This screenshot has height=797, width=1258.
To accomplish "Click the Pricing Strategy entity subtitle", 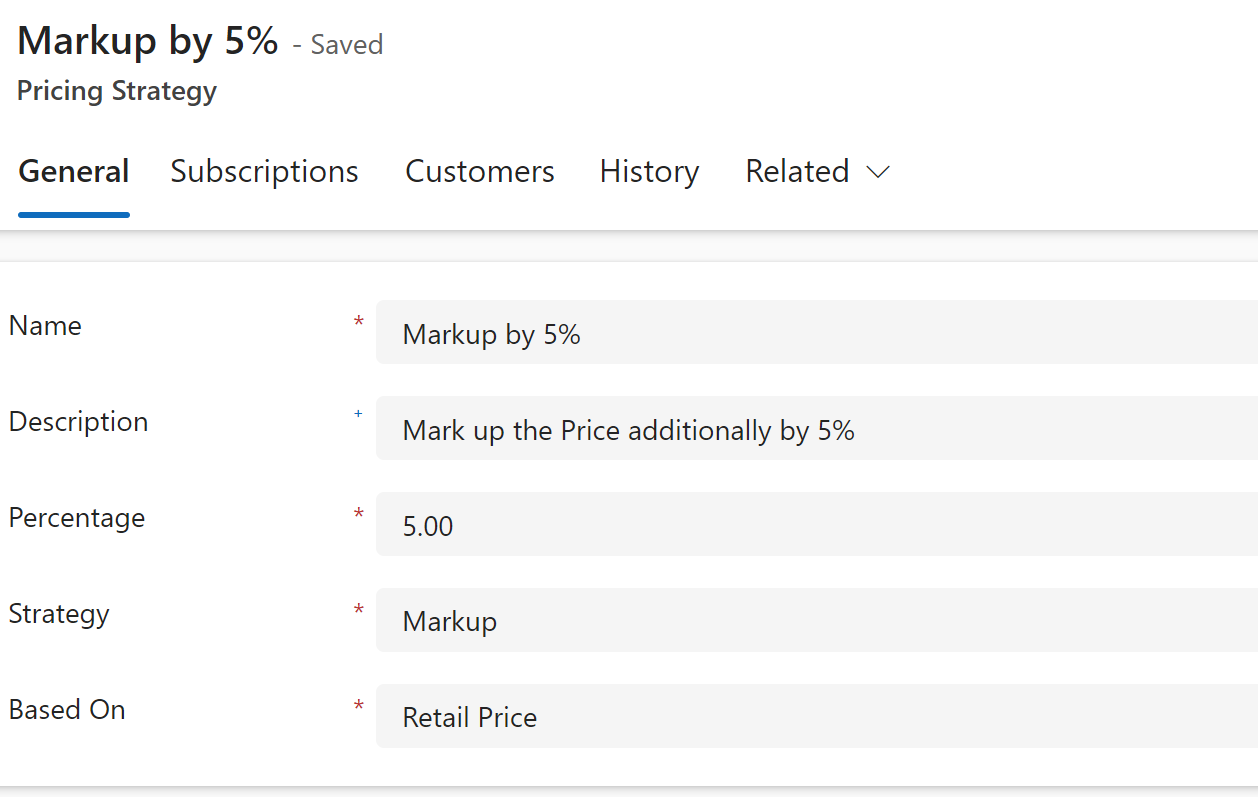I will 117,91.
